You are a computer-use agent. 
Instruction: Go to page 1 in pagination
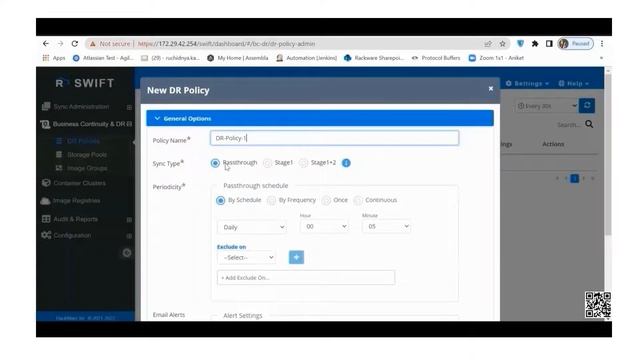574,178
